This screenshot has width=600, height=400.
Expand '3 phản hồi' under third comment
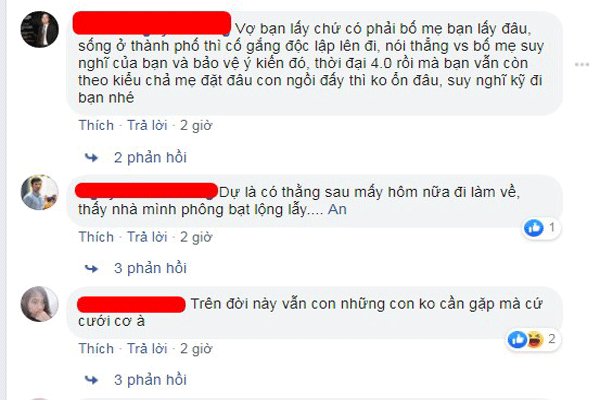(150, 380)
